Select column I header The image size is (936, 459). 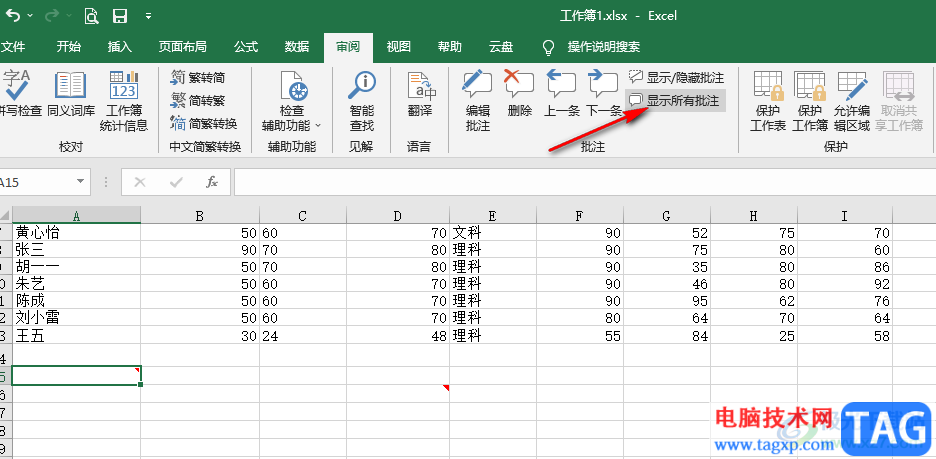tap(845, 215)
